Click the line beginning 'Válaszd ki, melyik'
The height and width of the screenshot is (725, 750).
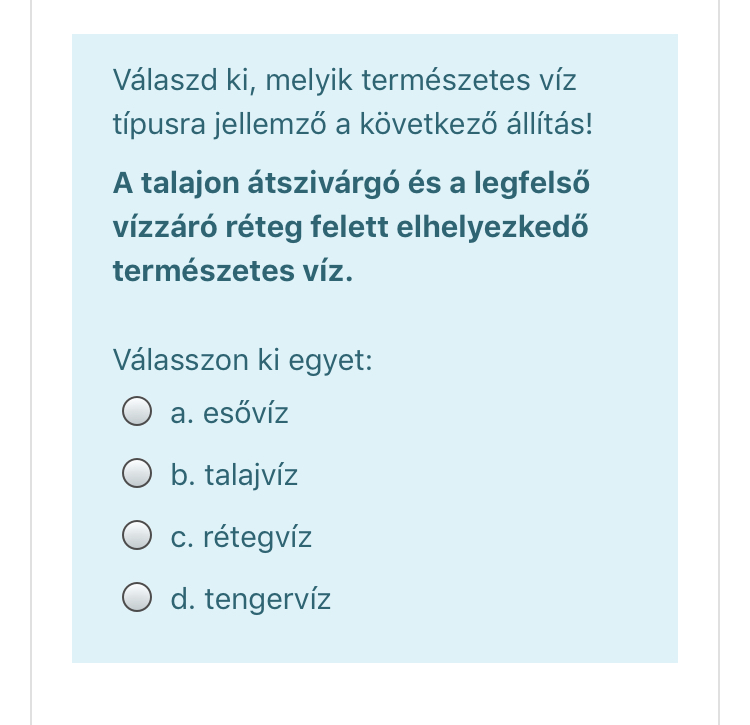[344, 80]
